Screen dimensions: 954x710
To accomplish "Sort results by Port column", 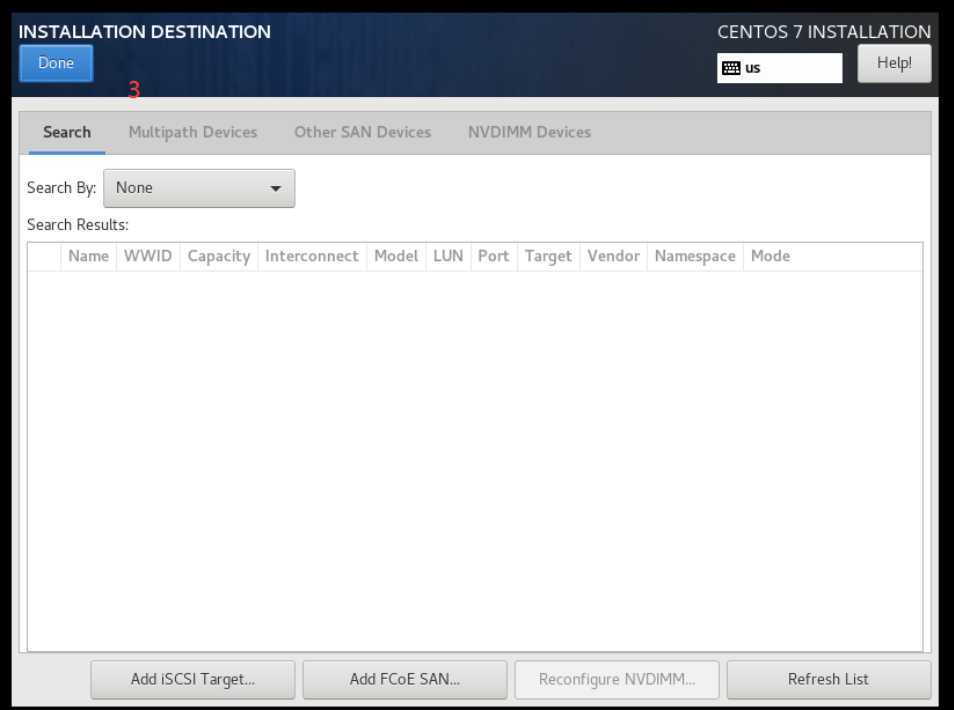I will (x=493, y=256).
